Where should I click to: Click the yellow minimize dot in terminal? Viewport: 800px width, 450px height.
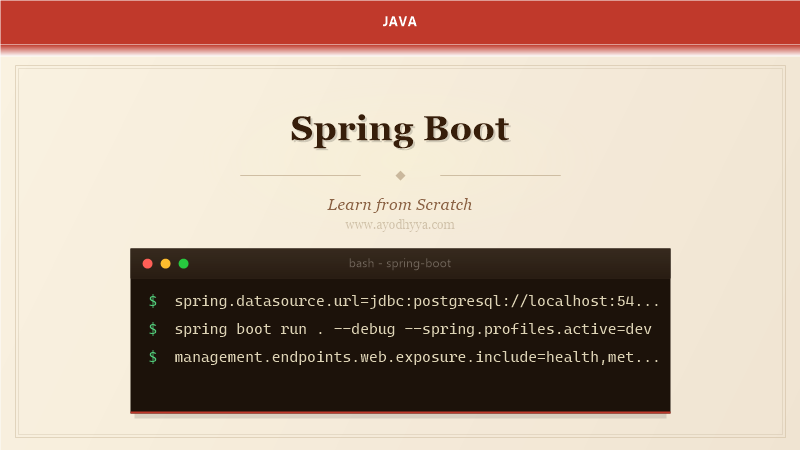point(165,264)
